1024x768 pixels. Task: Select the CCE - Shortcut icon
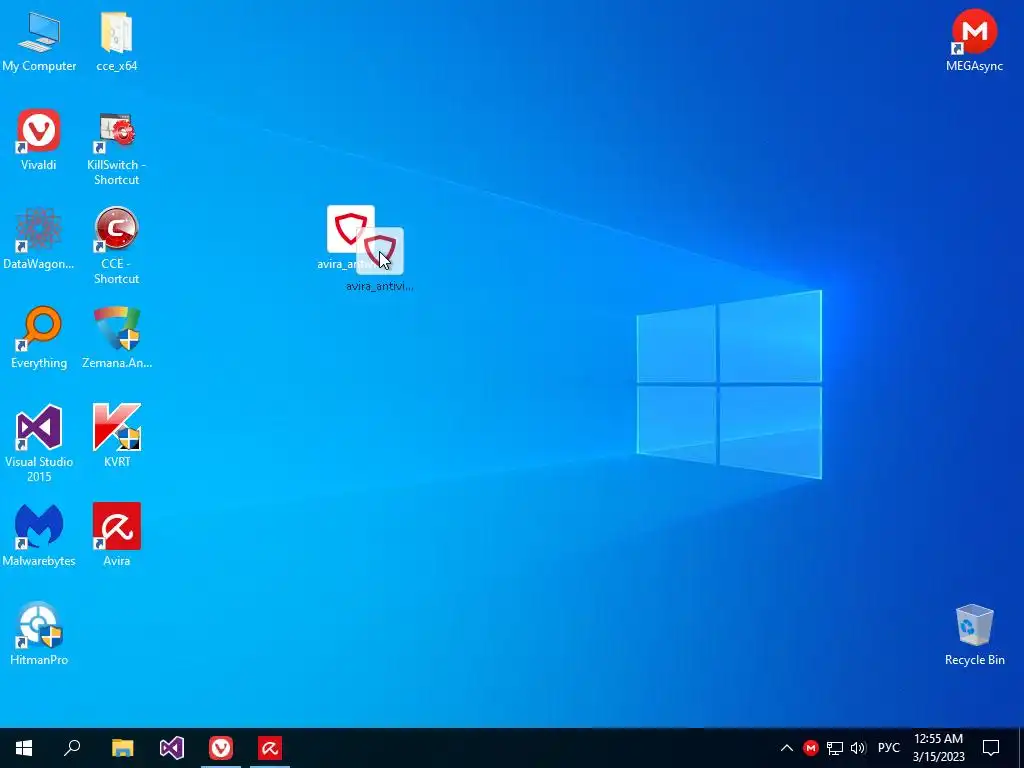pos(116,246)
